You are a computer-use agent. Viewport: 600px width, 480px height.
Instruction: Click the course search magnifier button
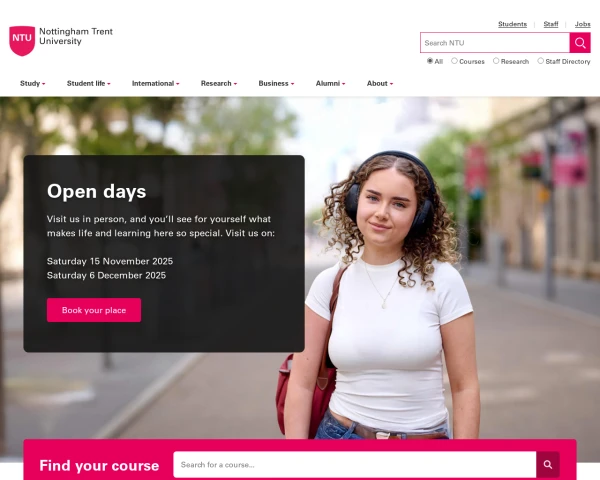pyautogui.click(x=548, y=464)
